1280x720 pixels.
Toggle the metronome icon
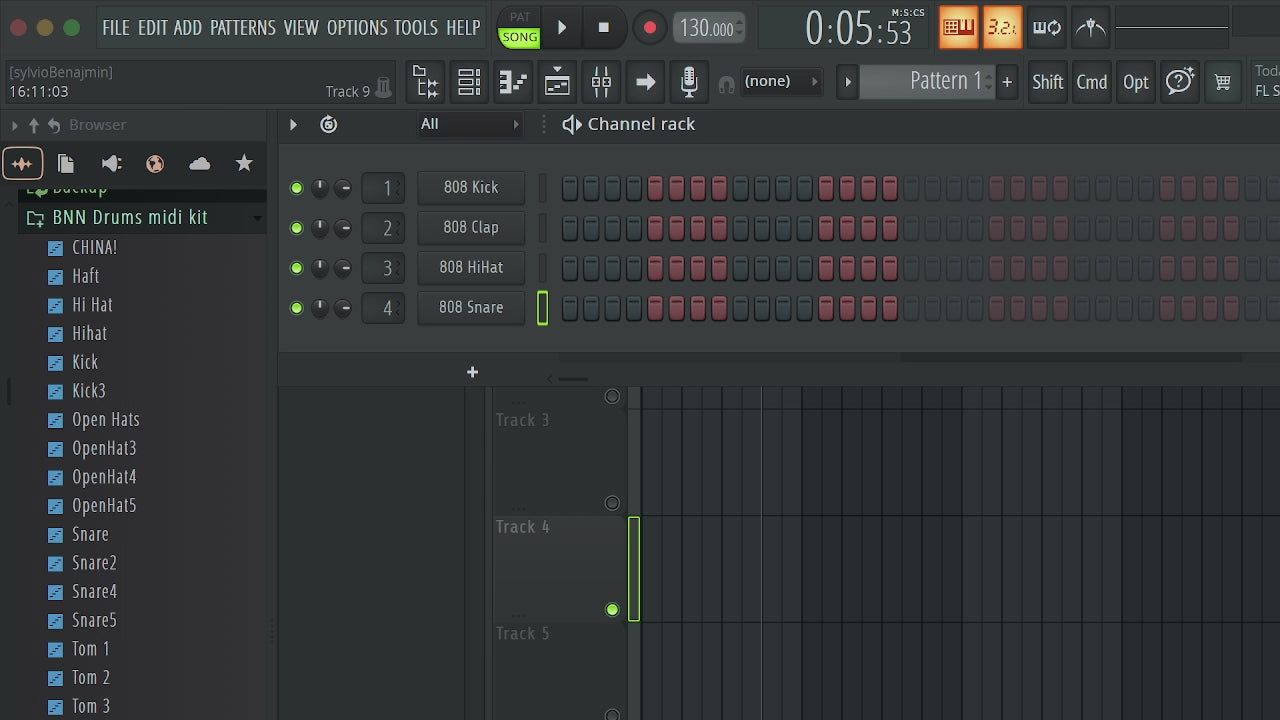(1091, 27)
